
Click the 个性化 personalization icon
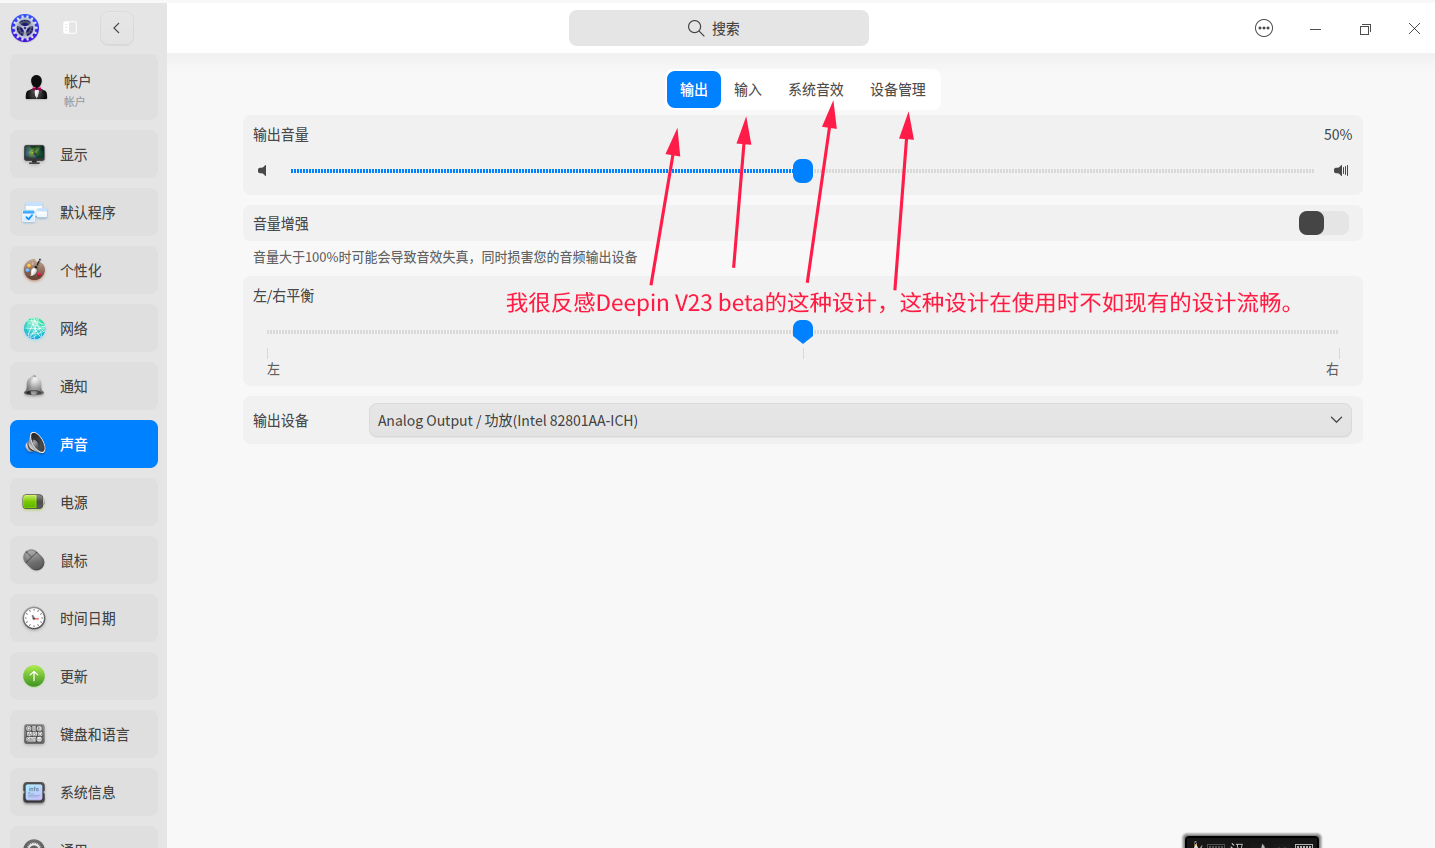click(x=34, y=270)
